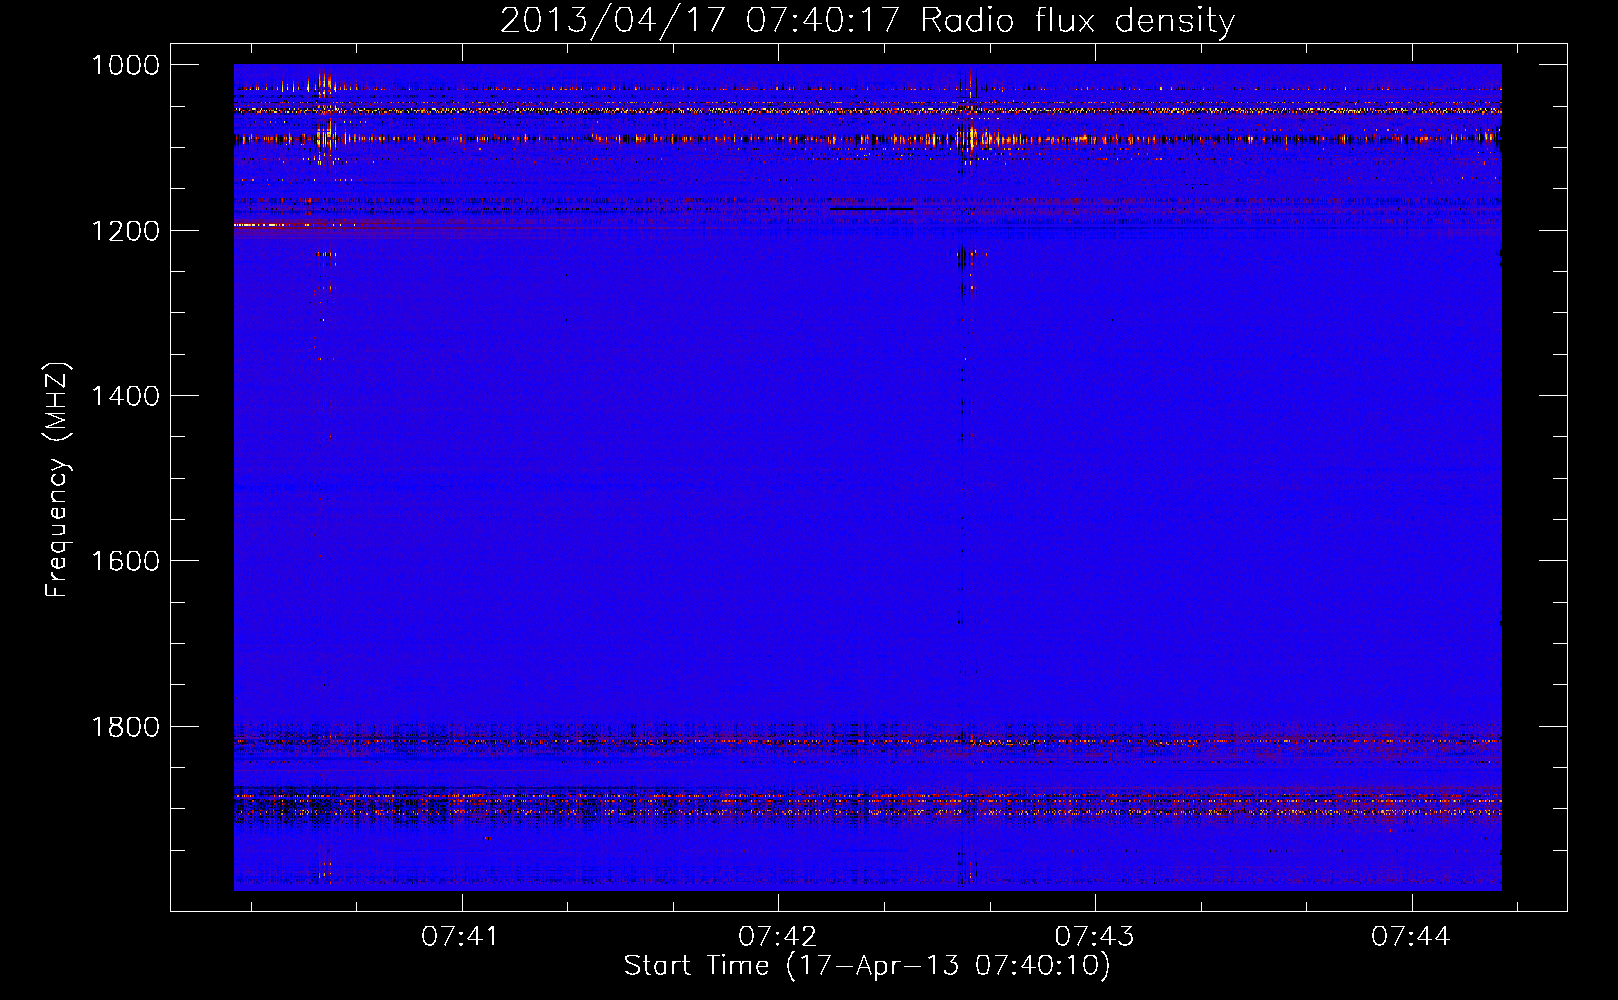1618x1000 pixels.
Task: Click the '1000' frequency axis label
Action: point(125,65)
